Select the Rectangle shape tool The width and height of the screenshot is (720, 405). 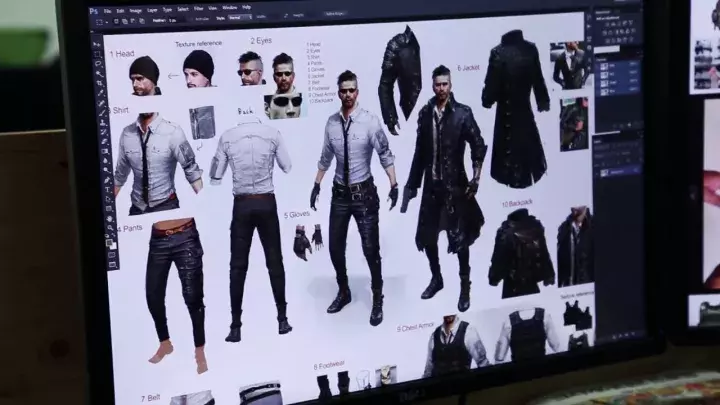click(110, 209)
